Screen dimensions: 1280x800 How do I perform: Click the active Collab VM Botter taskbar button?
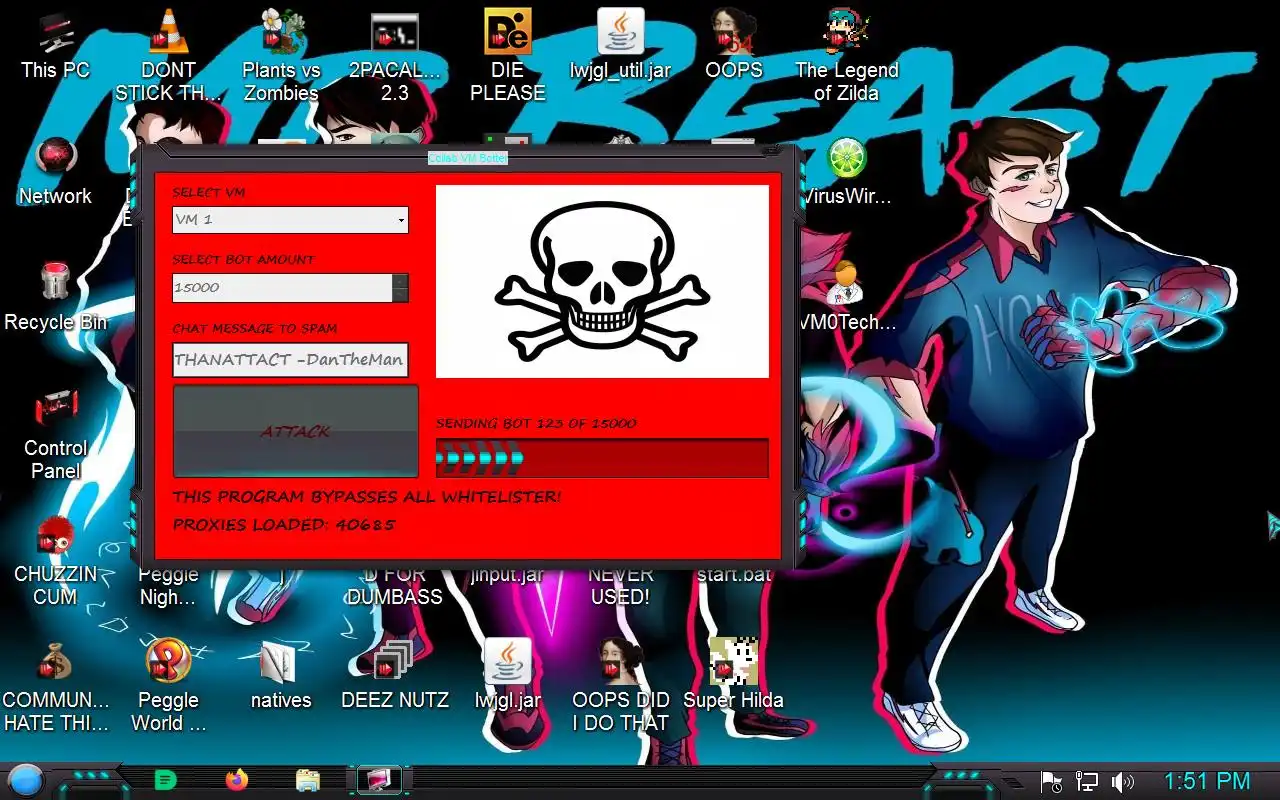[379, 780]
